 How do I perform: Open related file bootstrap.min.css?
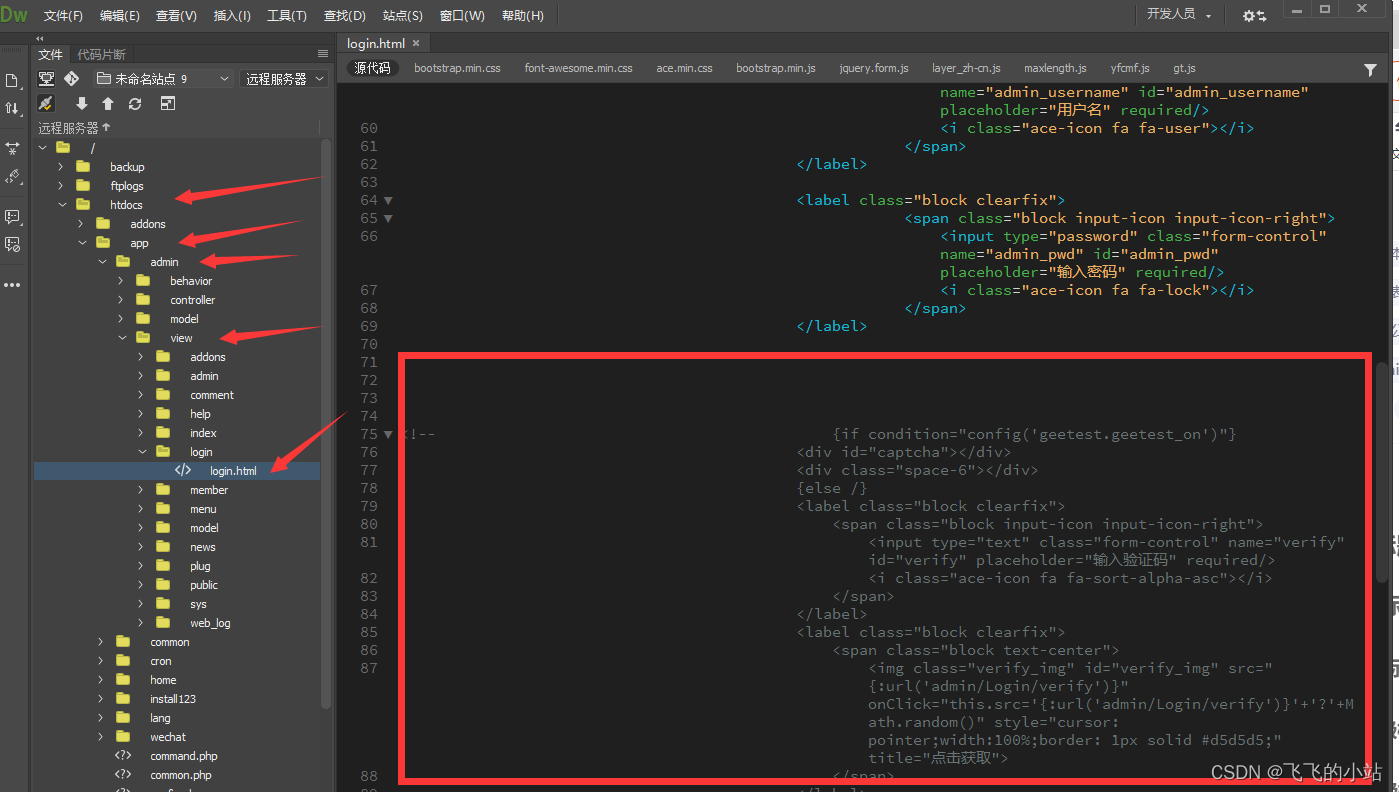click(x=457, y=68)
